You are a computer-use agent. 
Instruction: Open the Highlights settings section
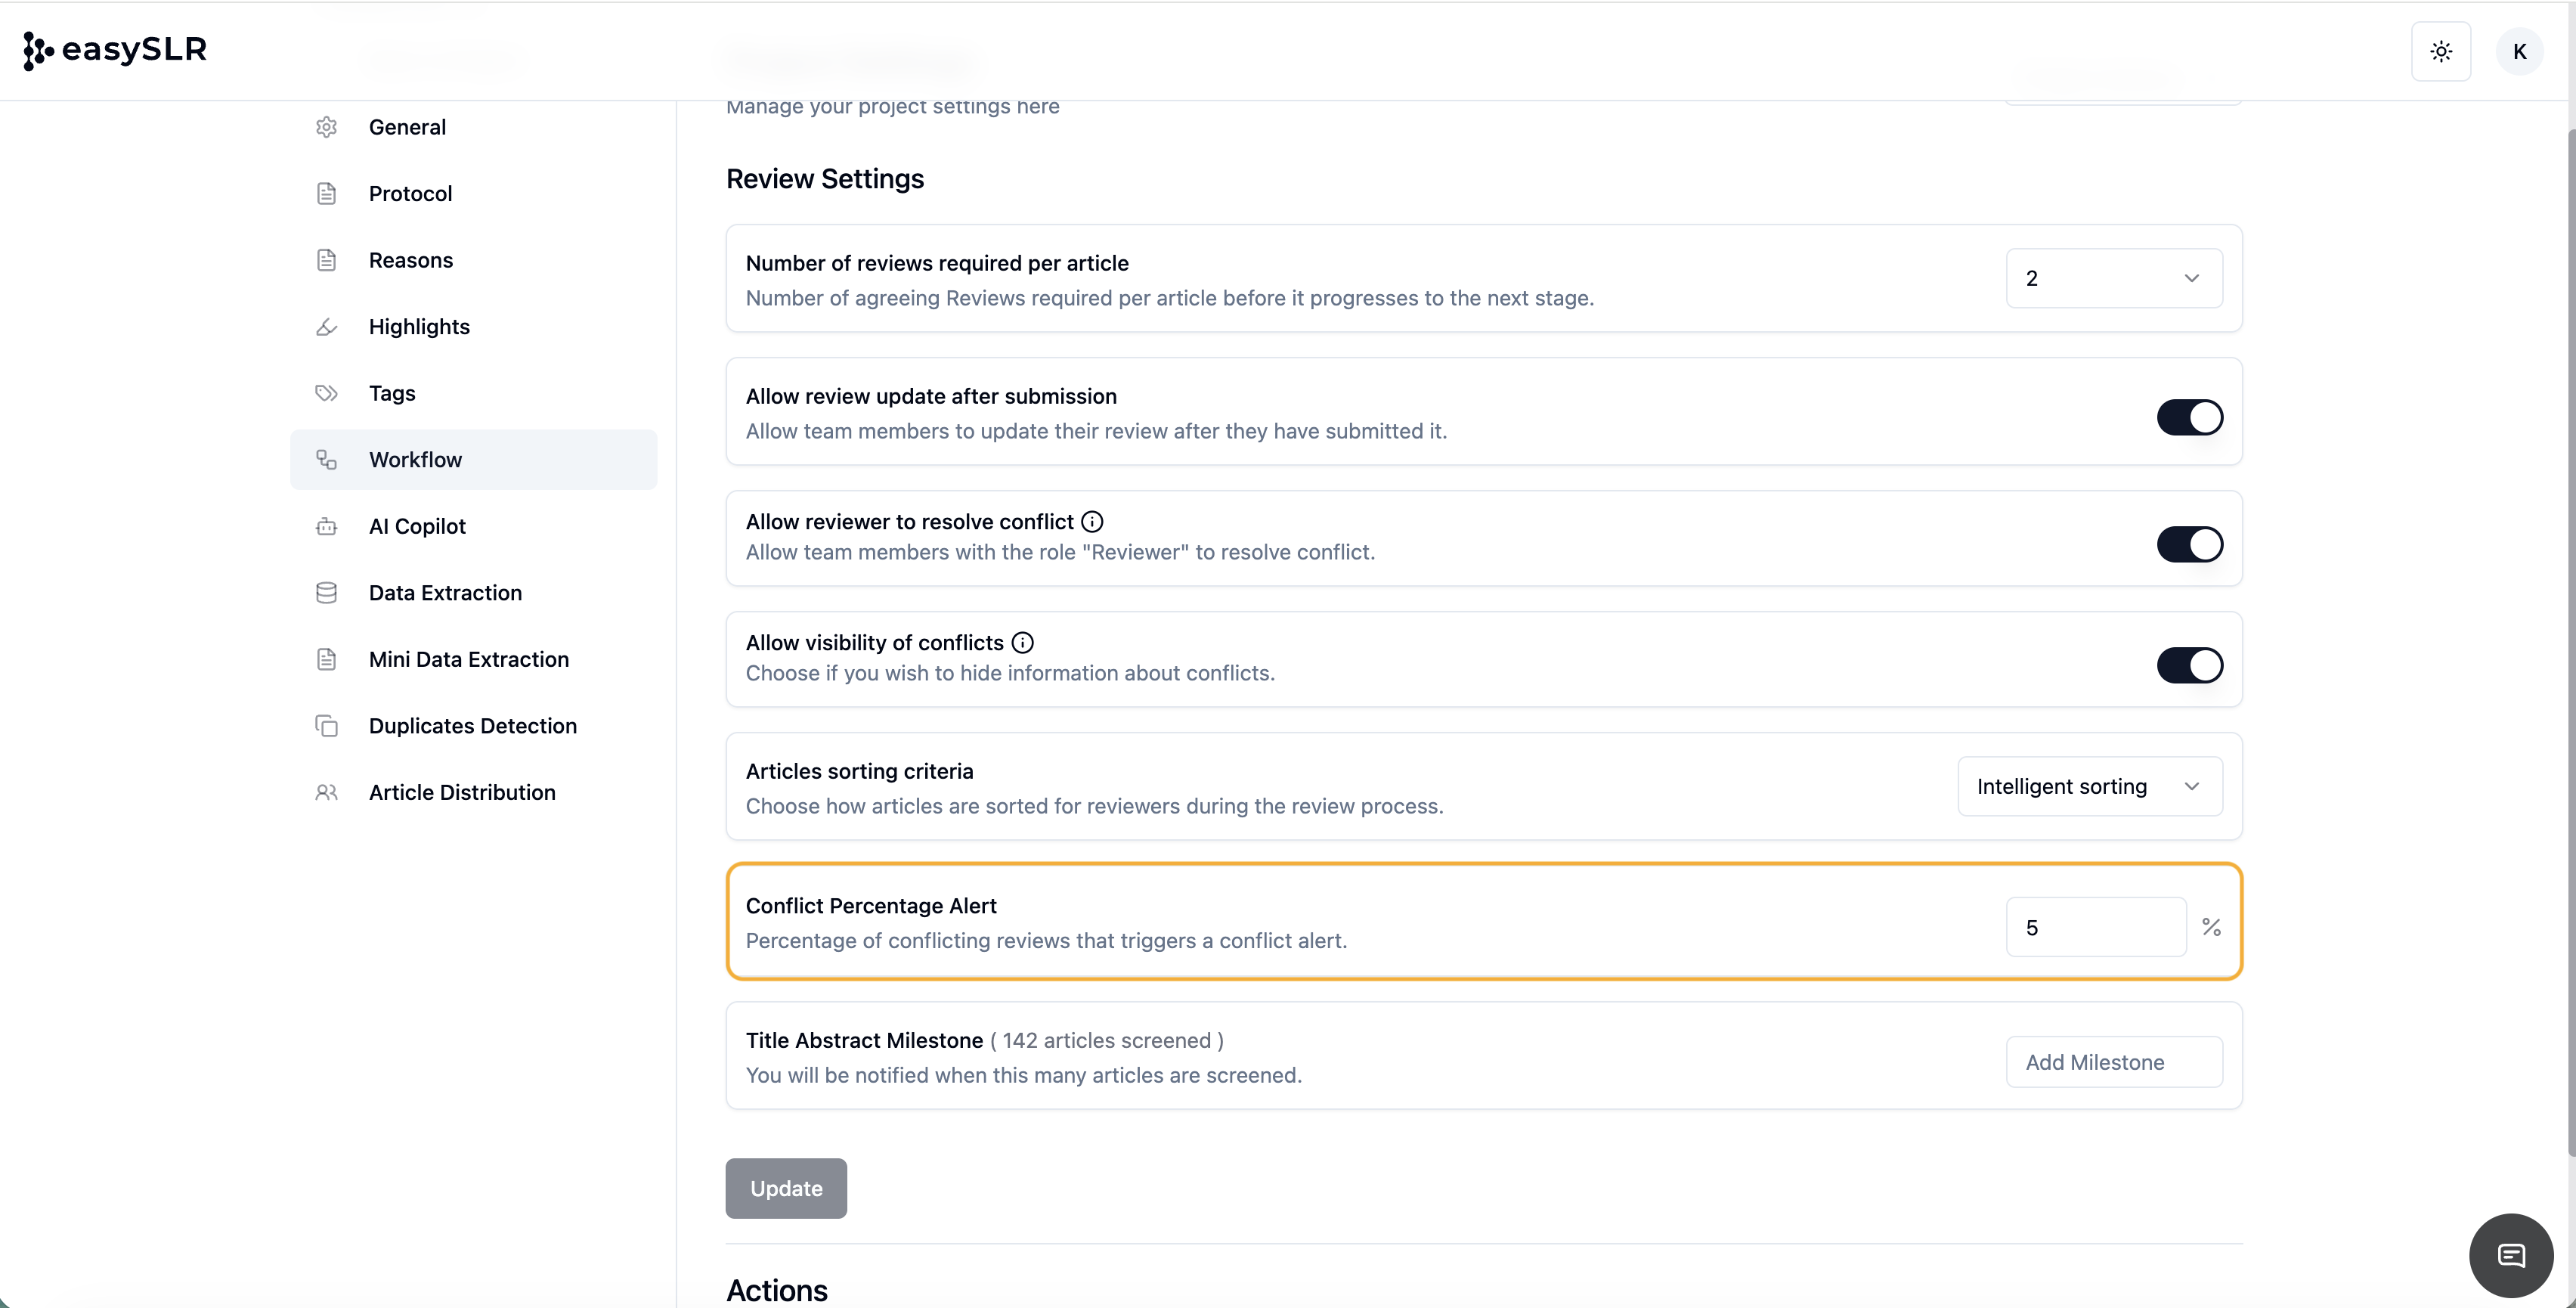click(419, 327)
